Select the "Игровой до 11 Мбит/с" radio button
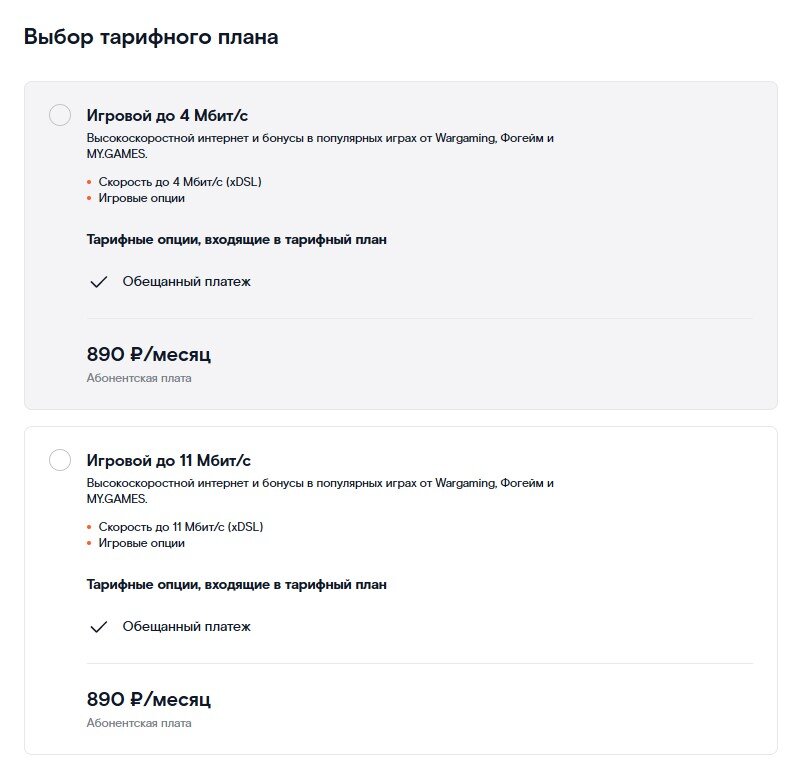This screenshot has width=790, height=763. point(60,460)
